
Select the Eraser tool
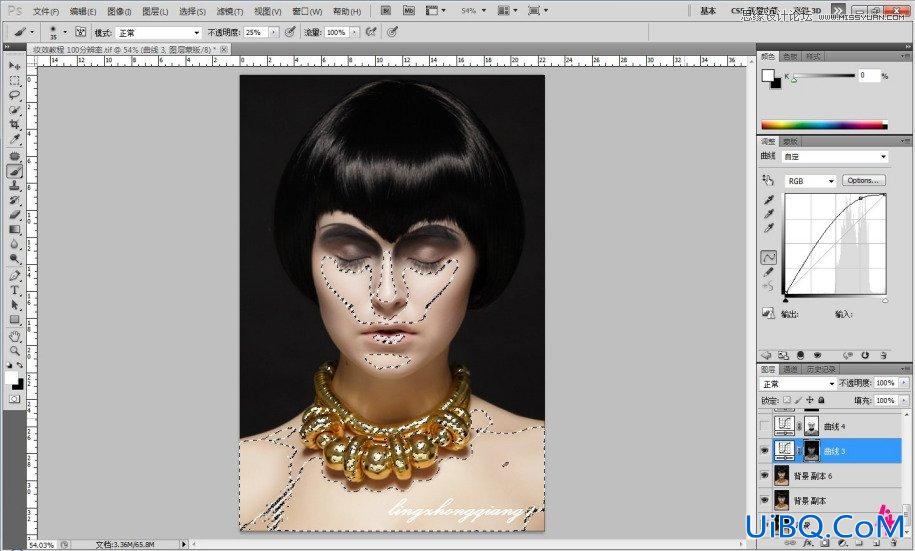coord(15,215)
